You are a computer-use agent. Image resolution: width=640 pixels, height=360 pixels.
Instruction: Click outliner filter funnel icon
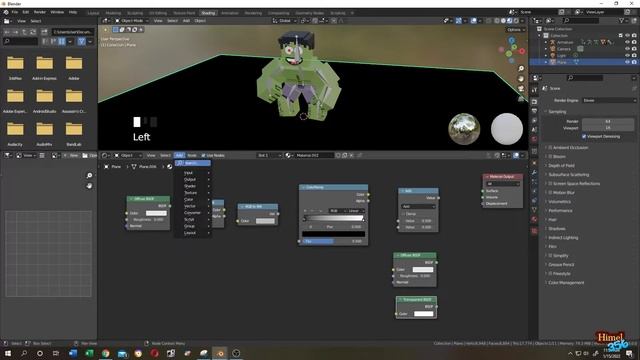pyautogui.click(x=621, y=21)
